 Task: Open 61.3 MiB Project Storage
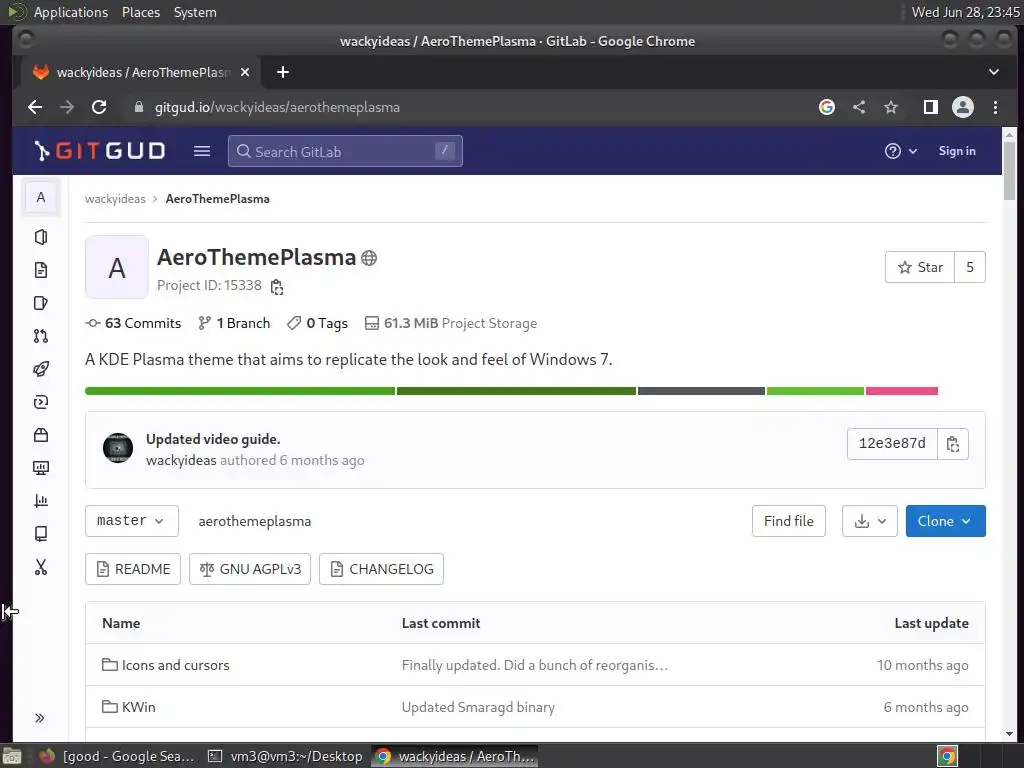point(451,323)
